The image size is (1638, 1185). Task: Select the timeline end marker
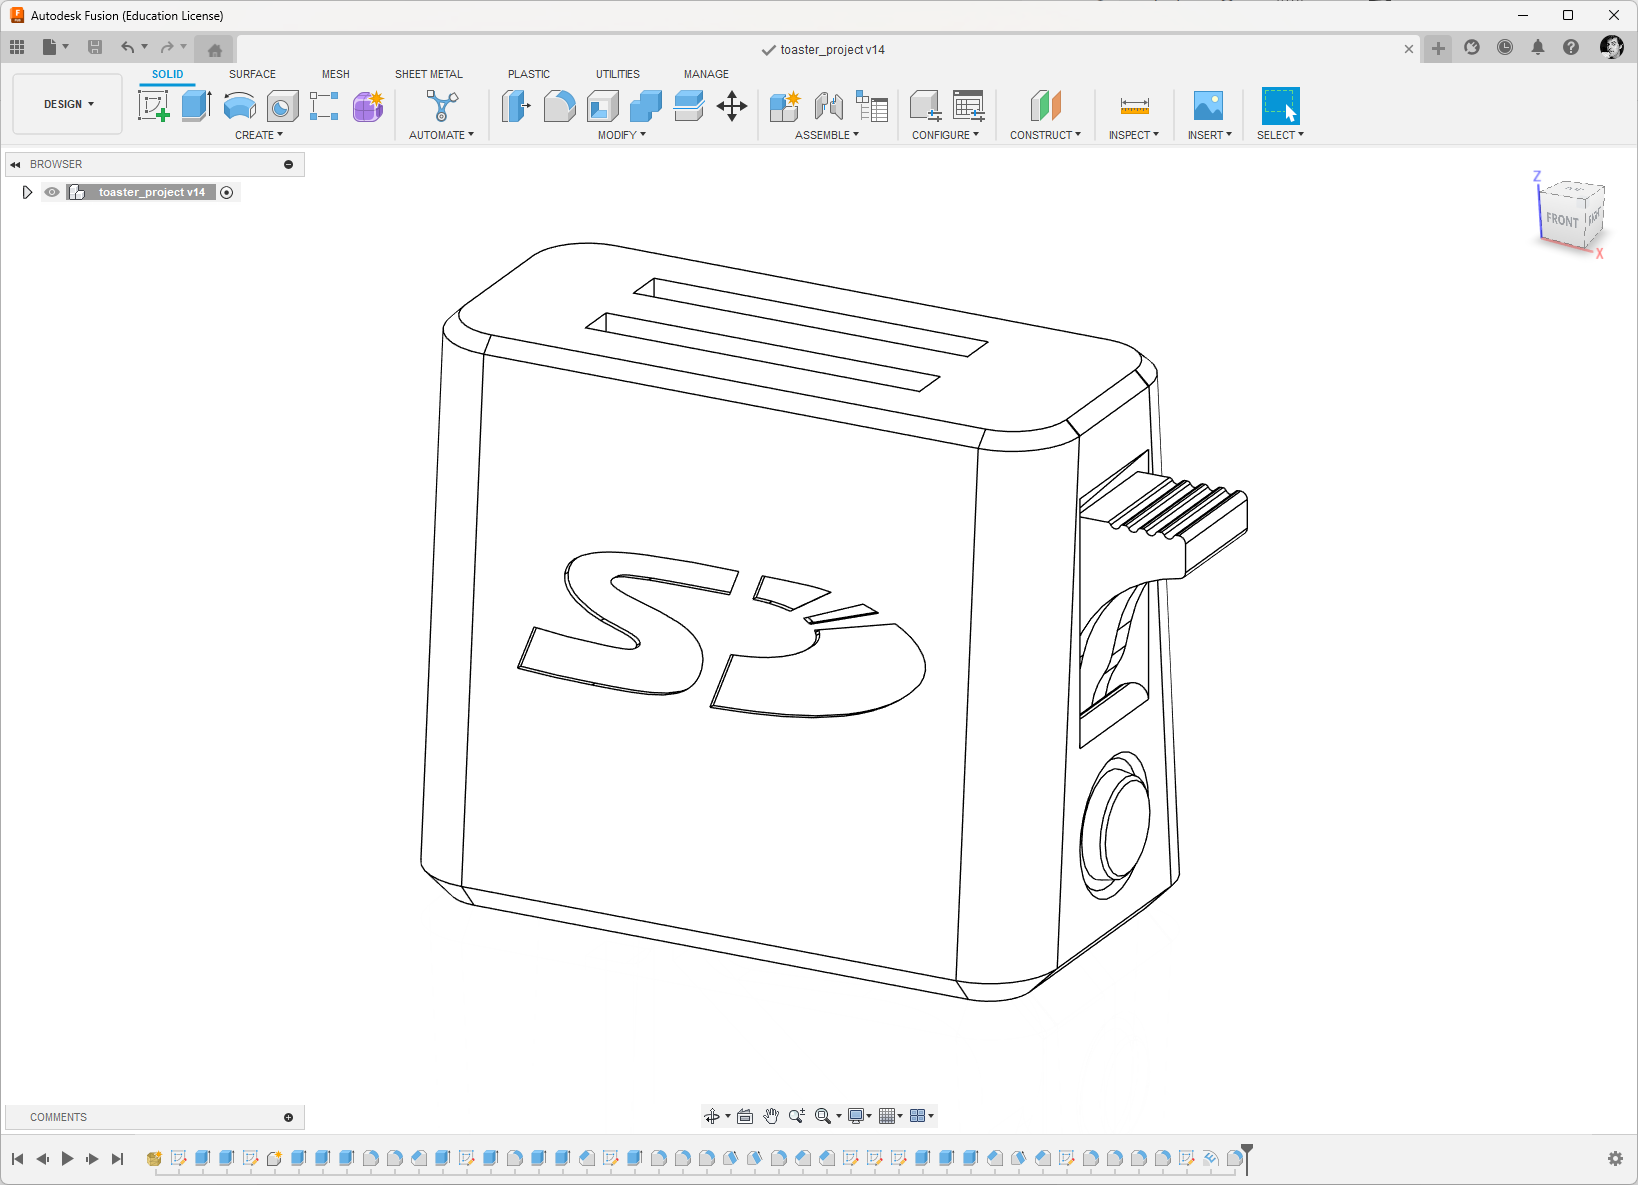1247,1158
